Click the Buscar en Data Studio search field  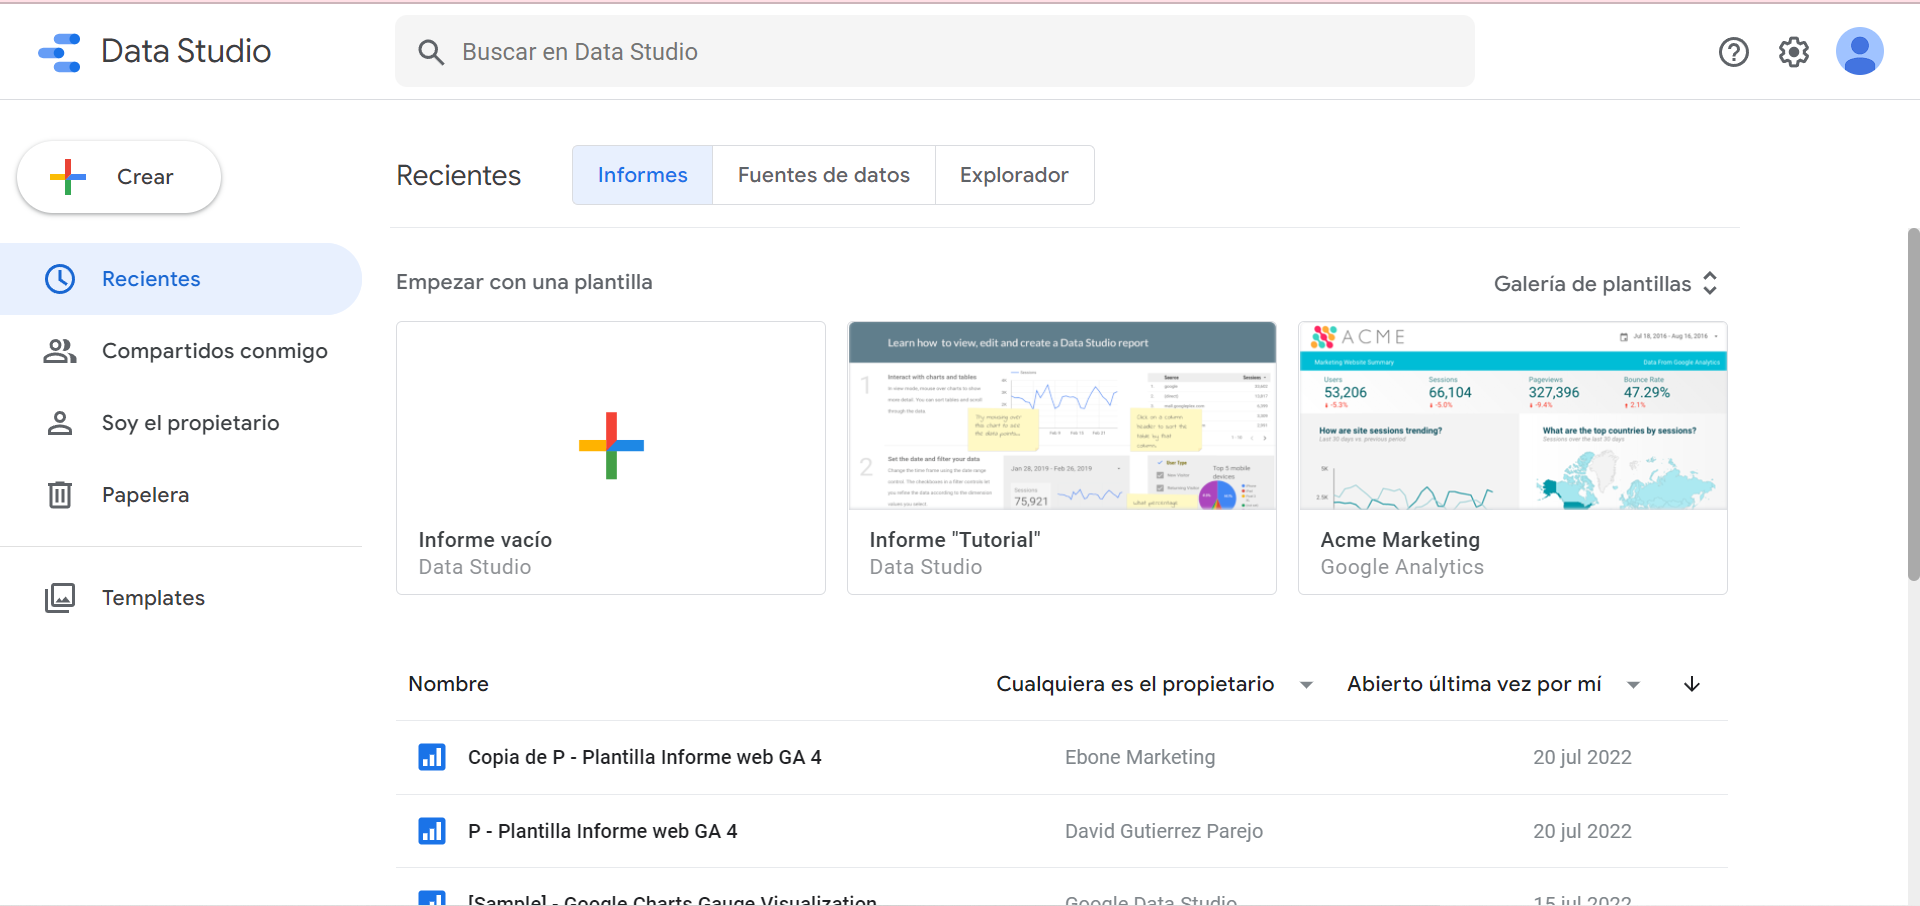coord(934,52)
